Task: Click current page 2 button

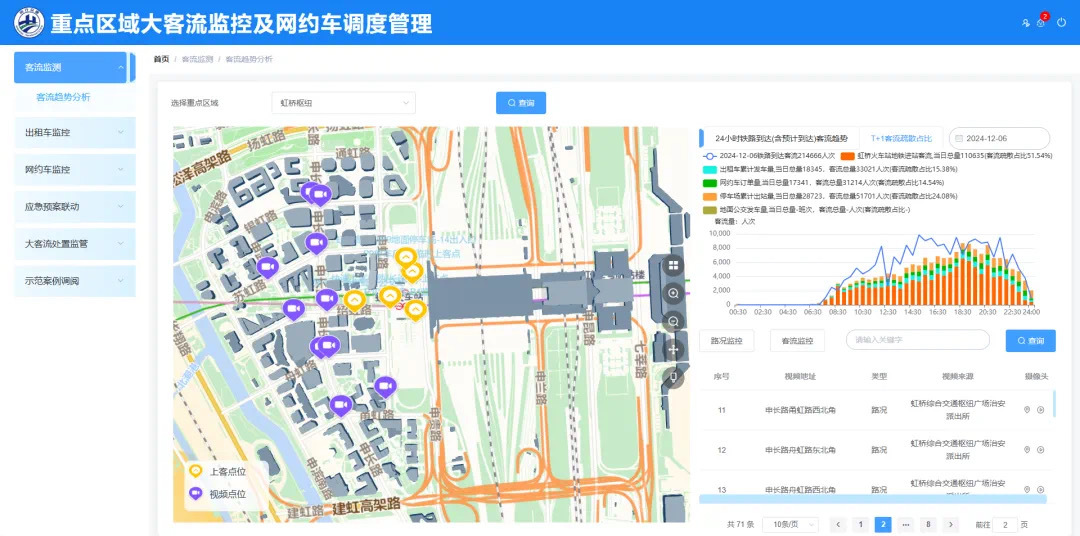Action: (883, 524)
